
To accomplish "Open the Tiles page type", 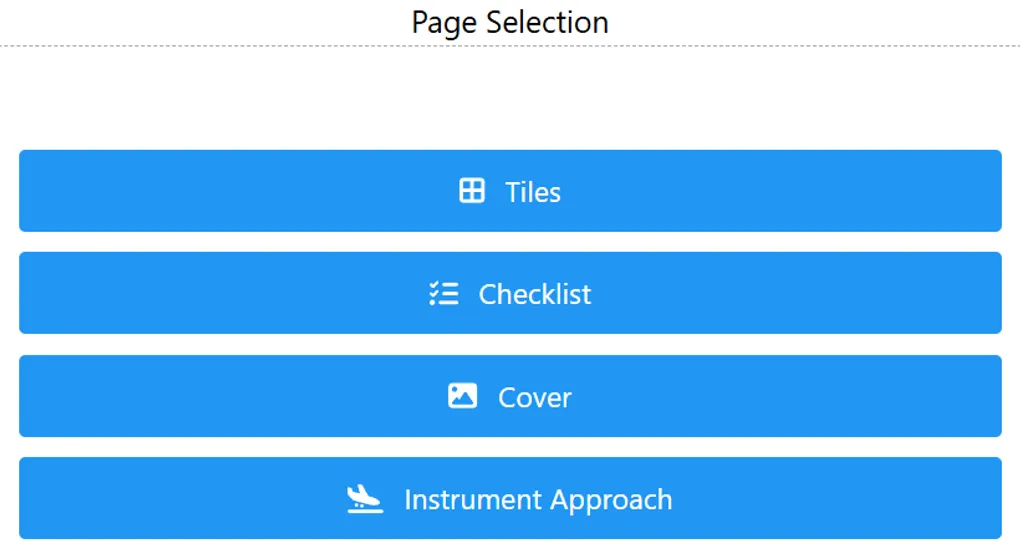I will coord(510,191).
